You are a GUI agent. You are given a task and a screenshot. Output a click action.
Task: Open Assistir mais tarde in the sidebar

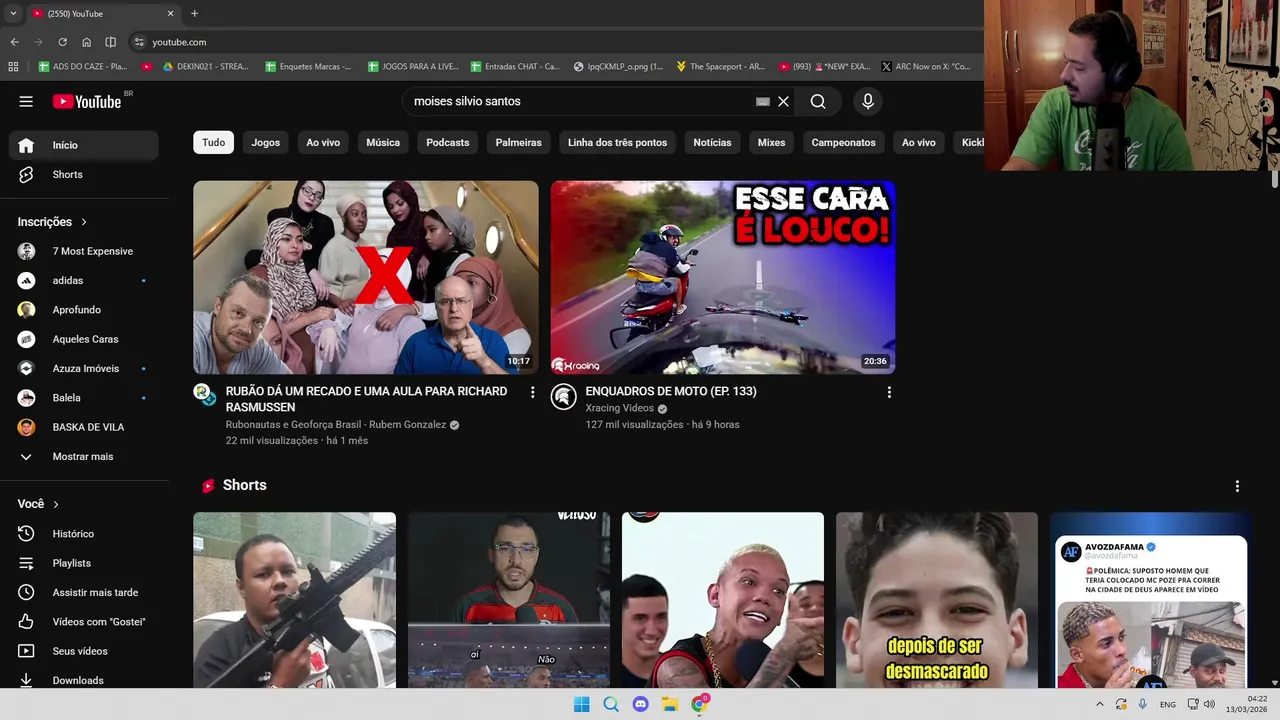point(84,592)
